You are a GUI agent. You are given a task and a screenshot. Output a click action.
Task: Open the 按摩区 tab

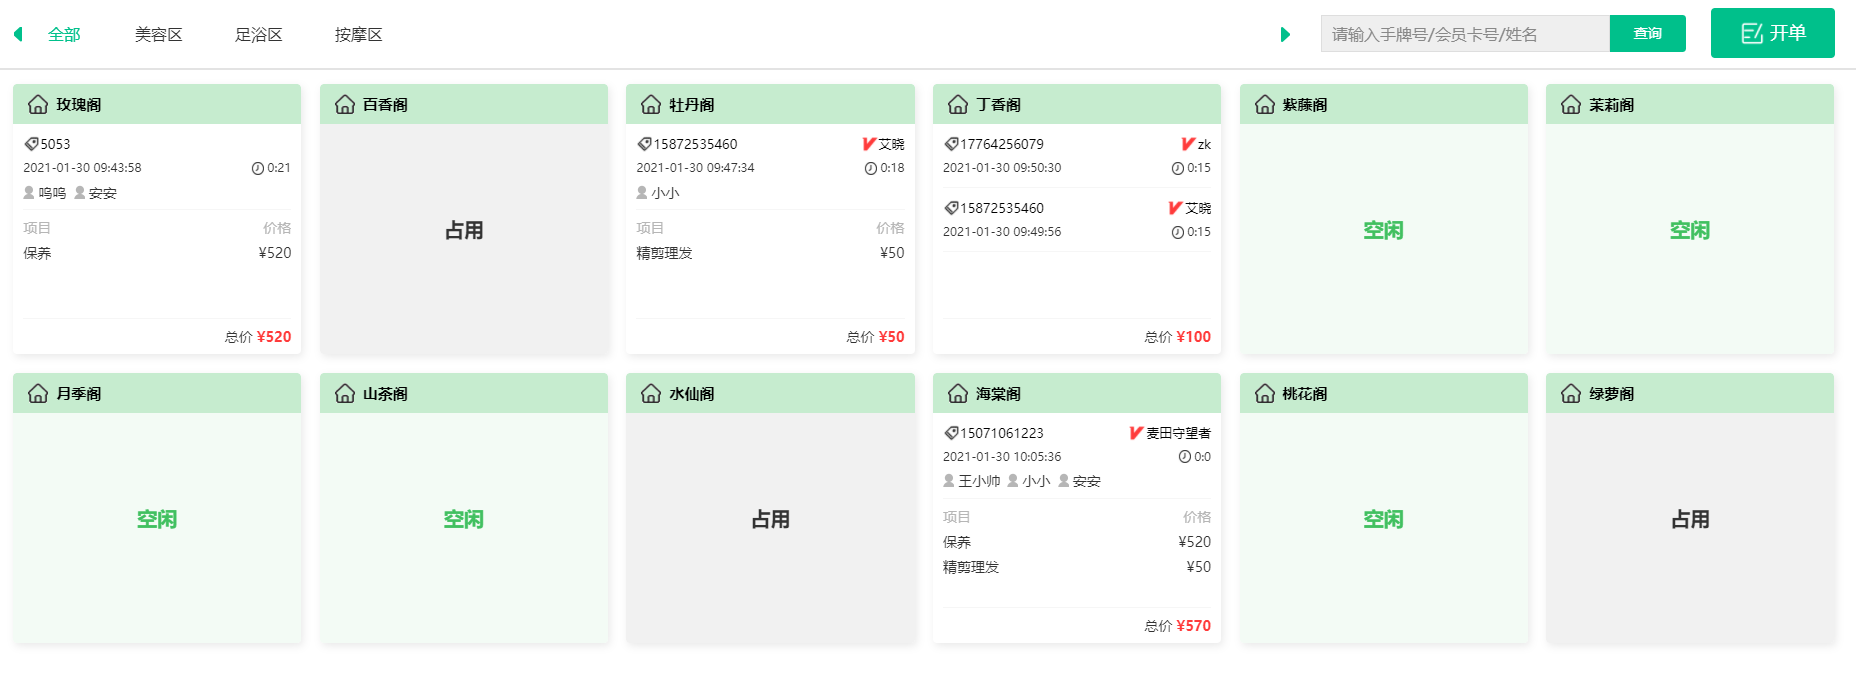coord(358,35)
